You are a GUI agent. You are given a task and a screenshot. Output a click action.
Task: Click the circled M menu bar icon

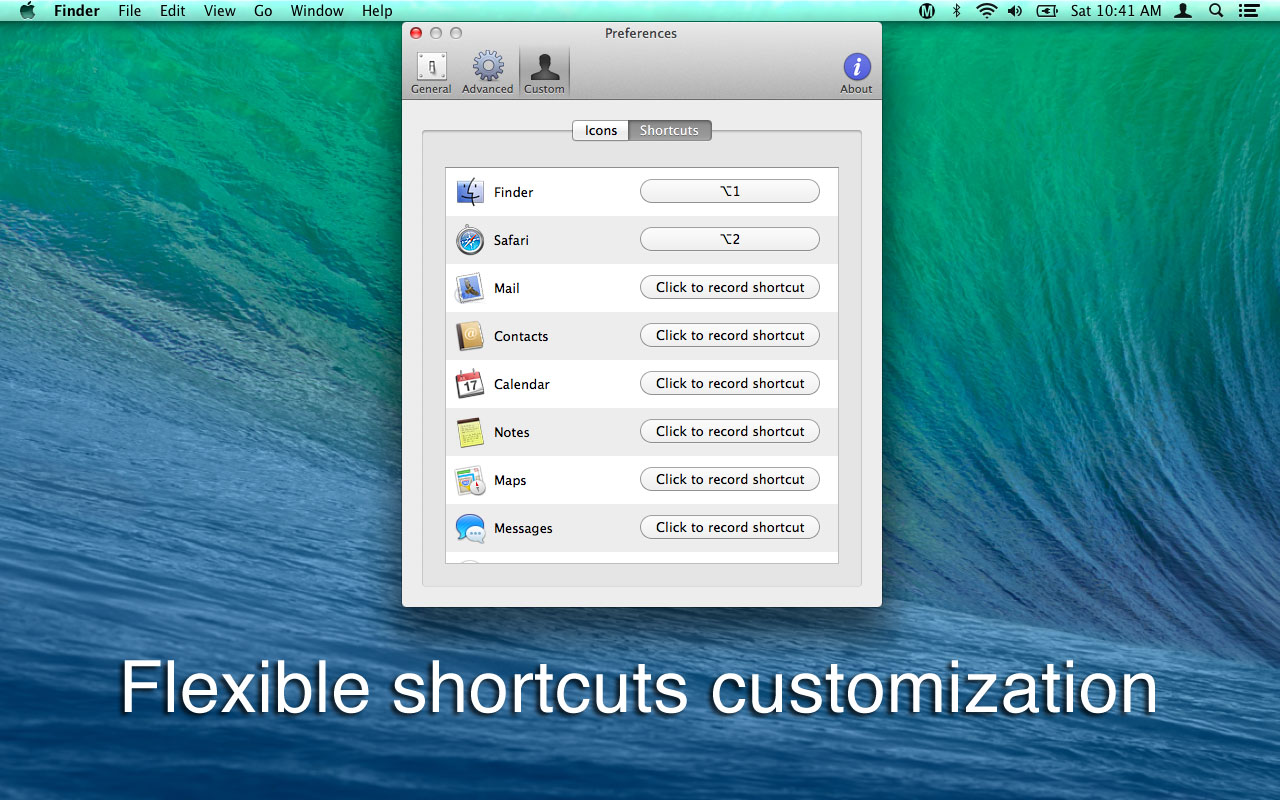point(927,11)
